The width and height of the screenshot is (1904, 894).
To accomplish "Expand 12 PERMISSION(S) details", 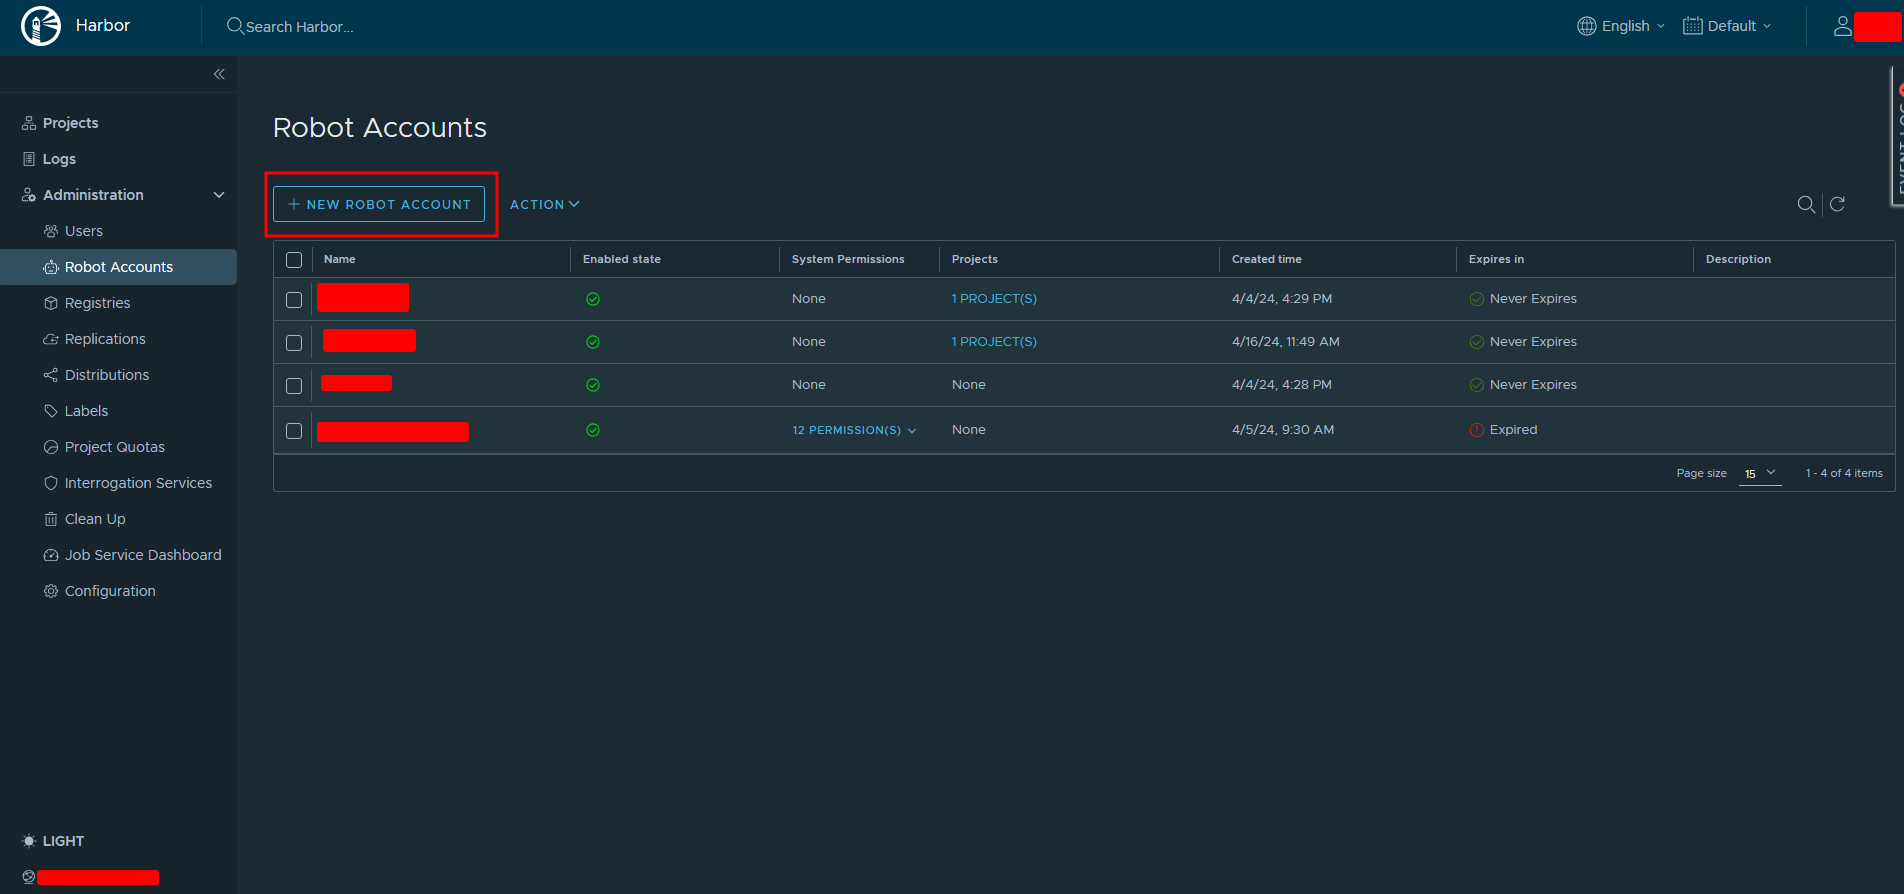I will tap(854, 430).
